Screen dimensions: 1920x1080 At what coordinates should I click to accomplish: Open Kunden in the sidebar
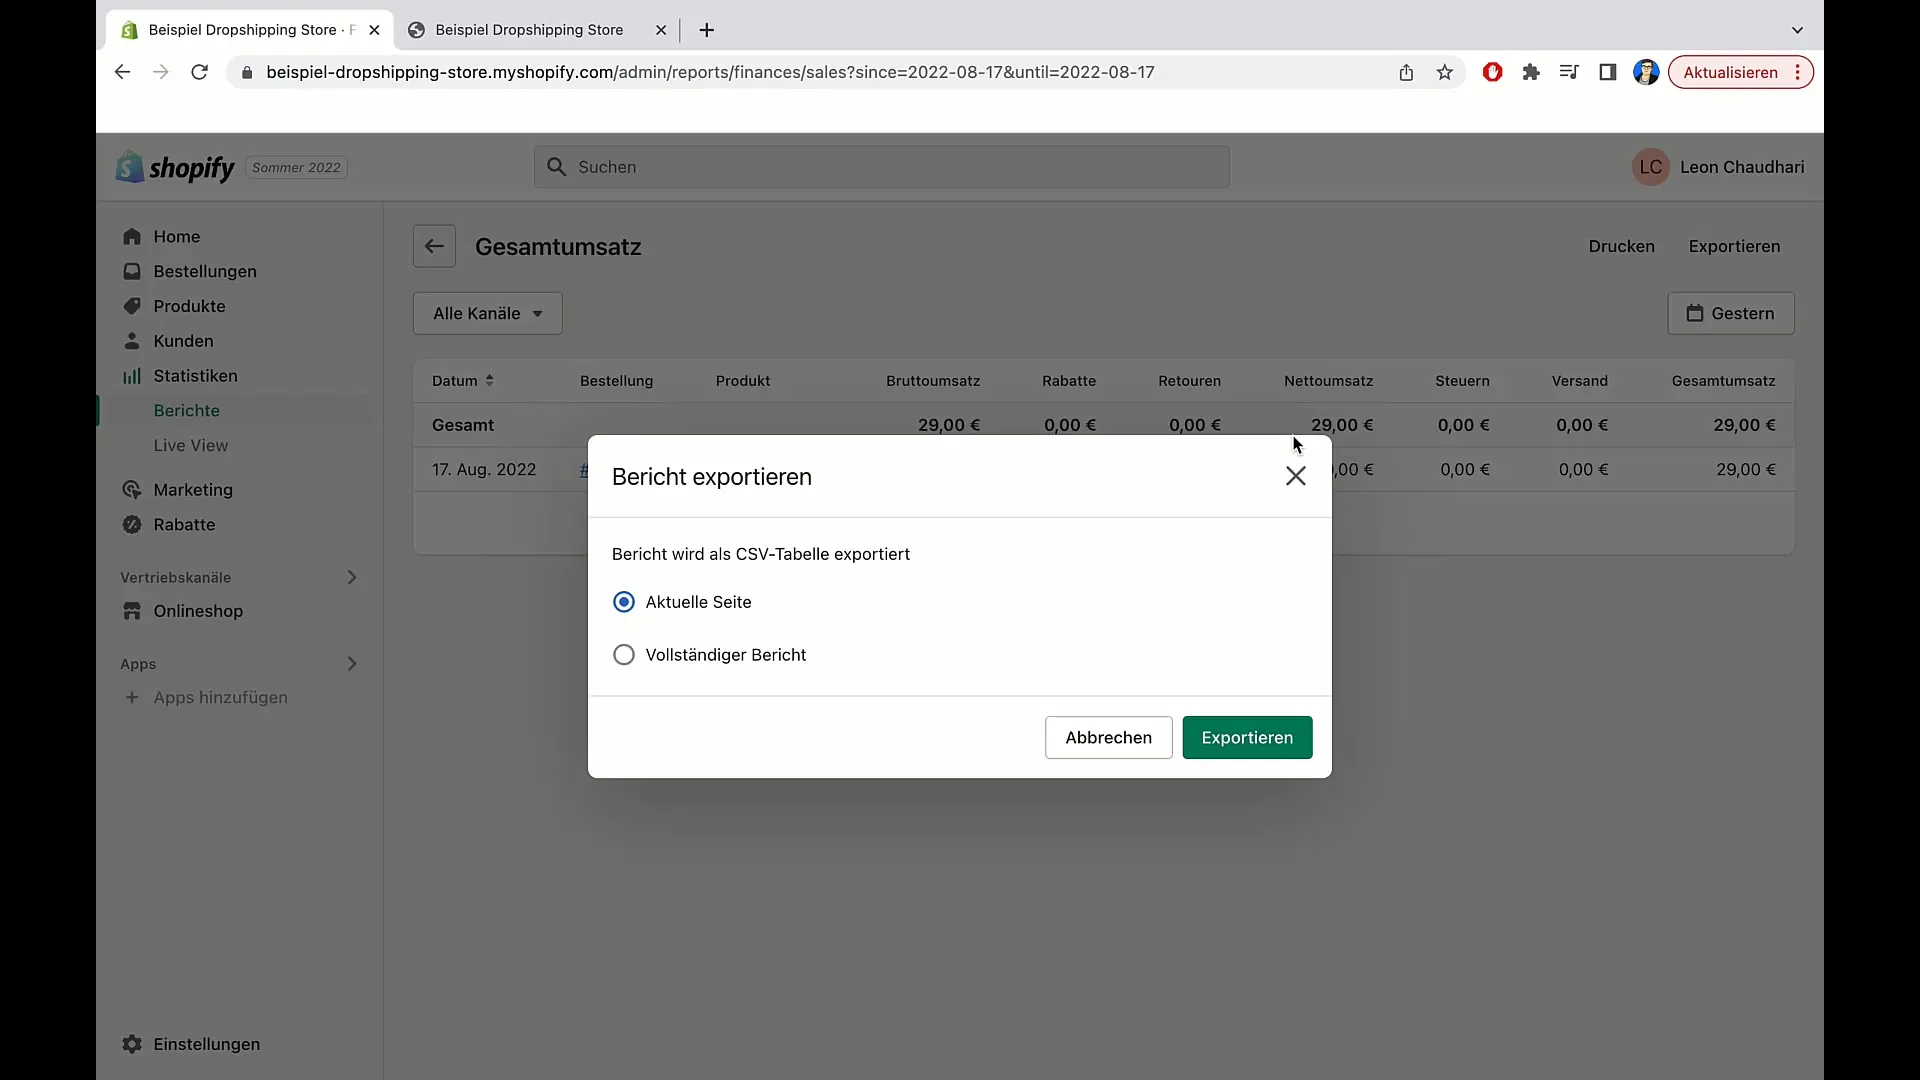tap(183, 341)
